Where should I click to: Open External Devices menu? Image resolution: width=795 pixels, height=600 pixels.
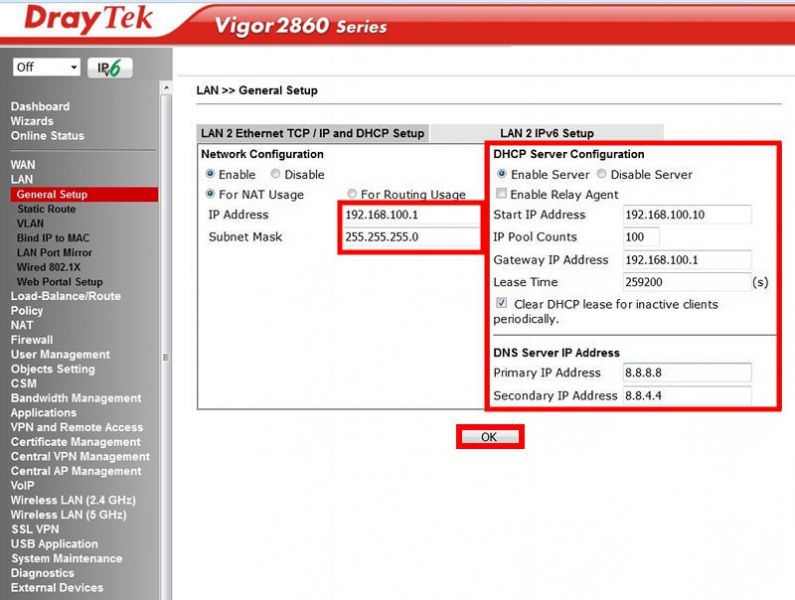pyautogui.click(x=57, y=588)
